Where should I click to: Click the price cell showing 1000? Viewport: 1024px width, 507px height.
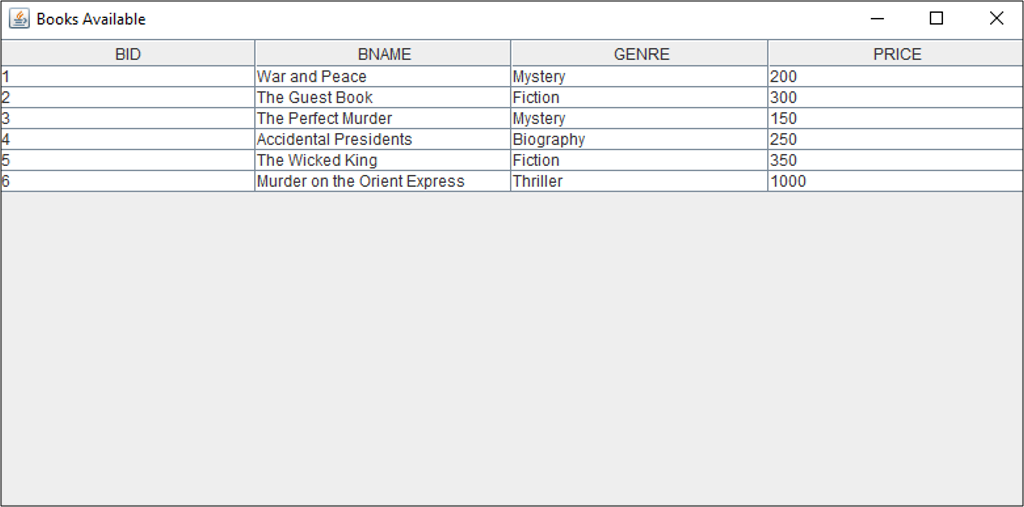[788, 182]
